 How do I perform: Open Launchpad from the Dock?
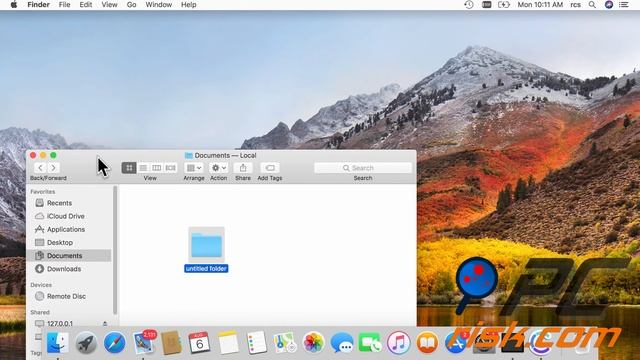click(x=86, y=342)
